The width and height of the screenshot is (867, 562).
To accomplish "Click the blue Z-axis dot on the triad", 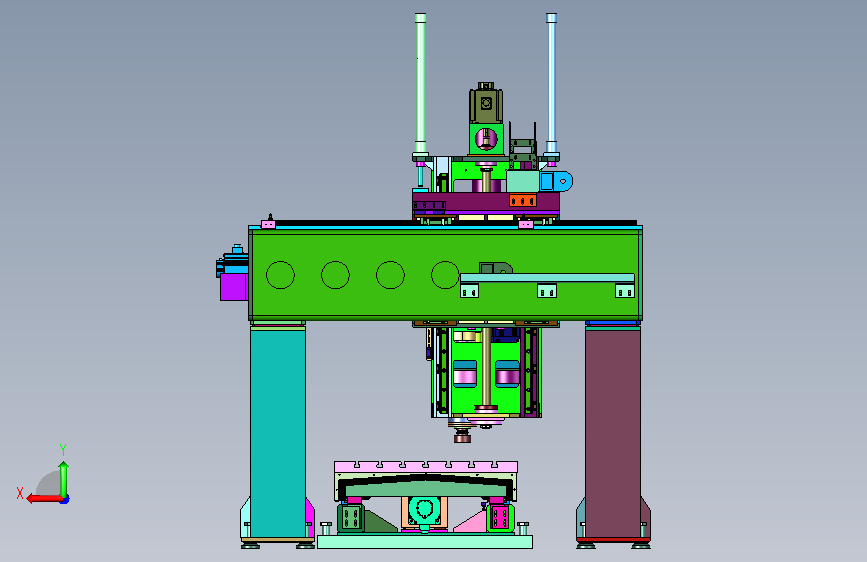I will pyautogui.click(x=65, y=500).
